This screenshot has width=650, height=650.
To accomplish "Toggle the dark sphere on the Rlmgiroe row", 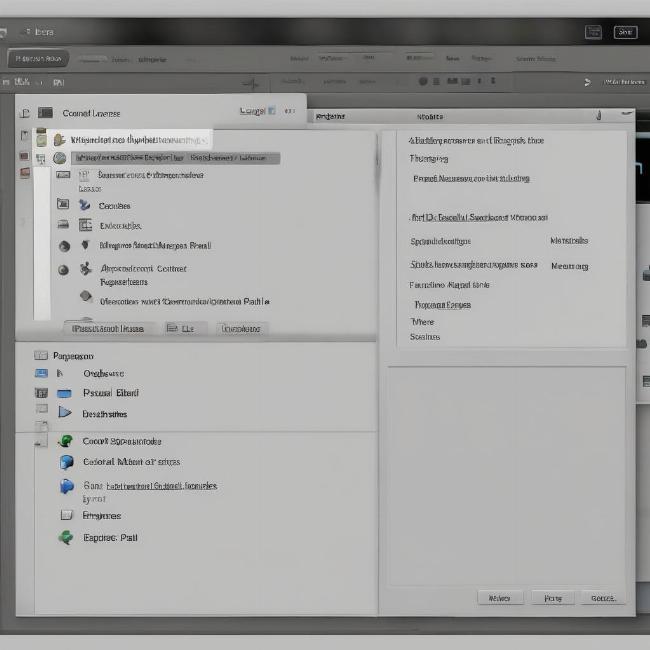I will (x=64, y=246).
